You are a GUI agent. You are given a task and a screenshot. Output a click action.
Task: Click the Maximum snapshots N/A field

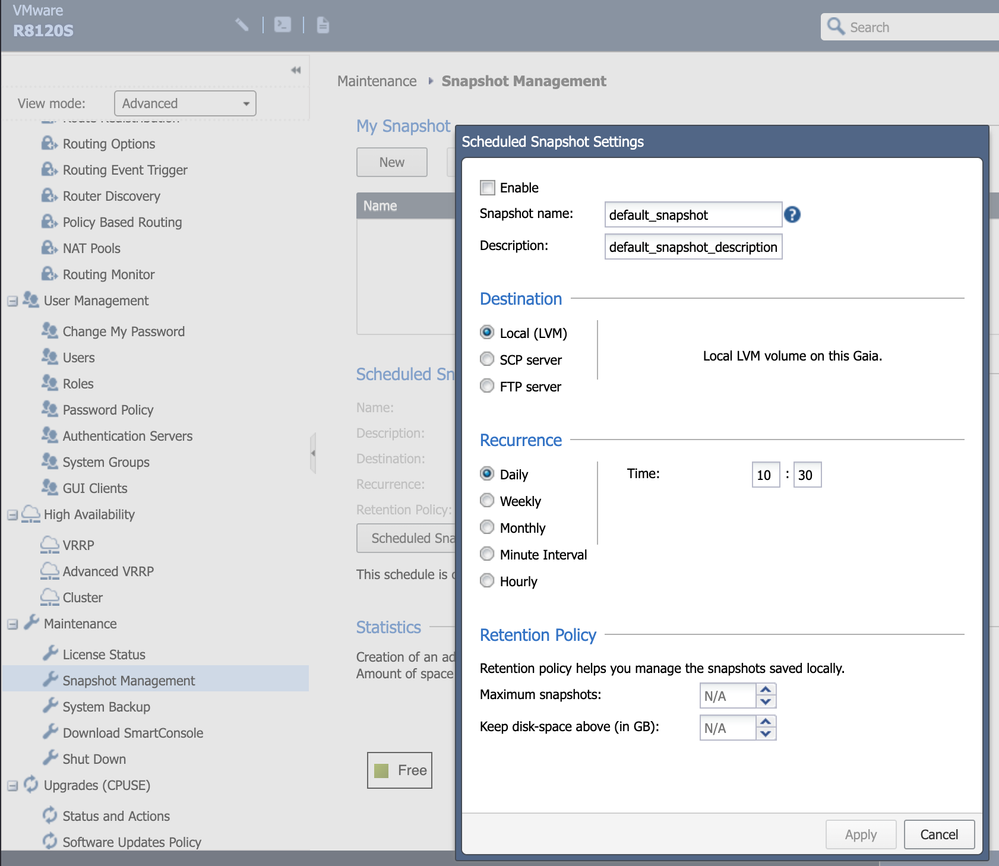point(728,696)
